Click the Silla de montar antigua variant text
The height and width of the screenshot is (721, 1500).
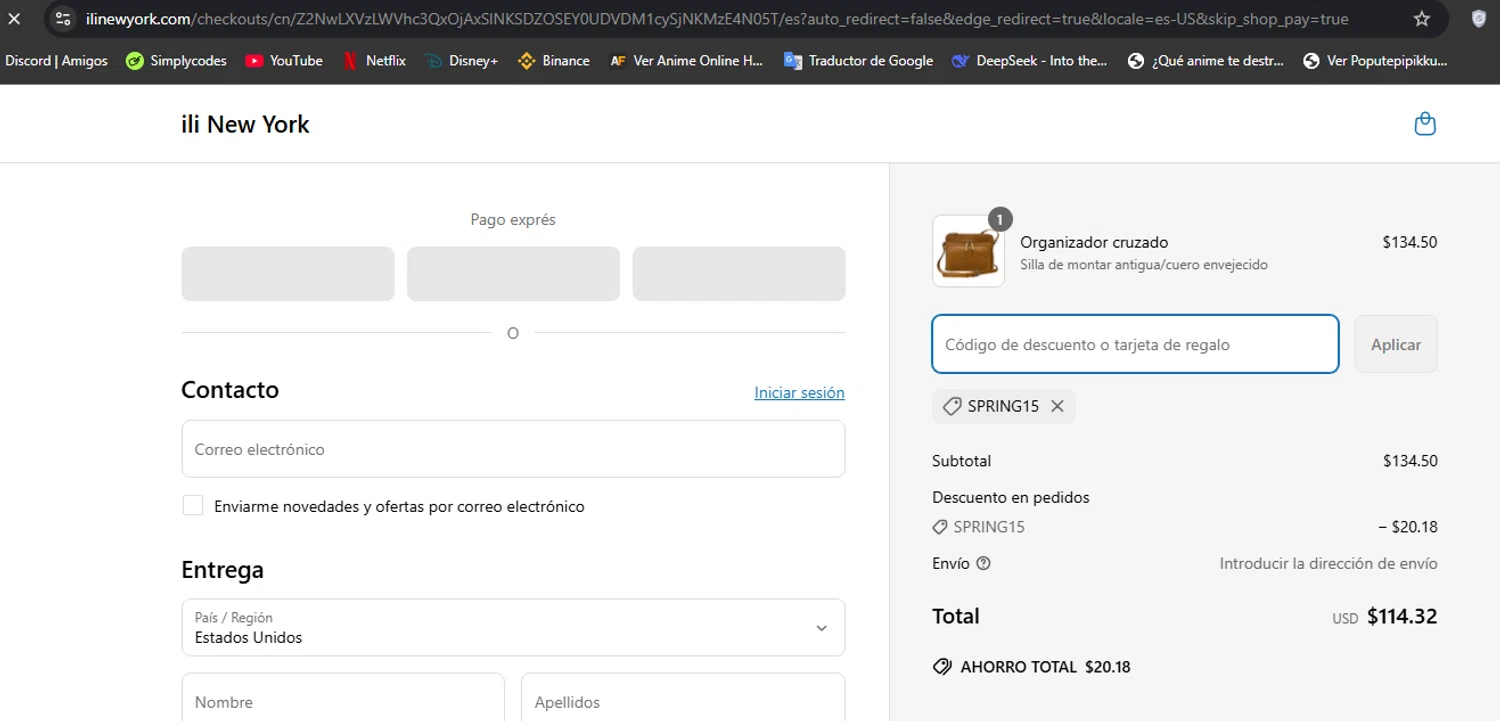[1144, 265]
